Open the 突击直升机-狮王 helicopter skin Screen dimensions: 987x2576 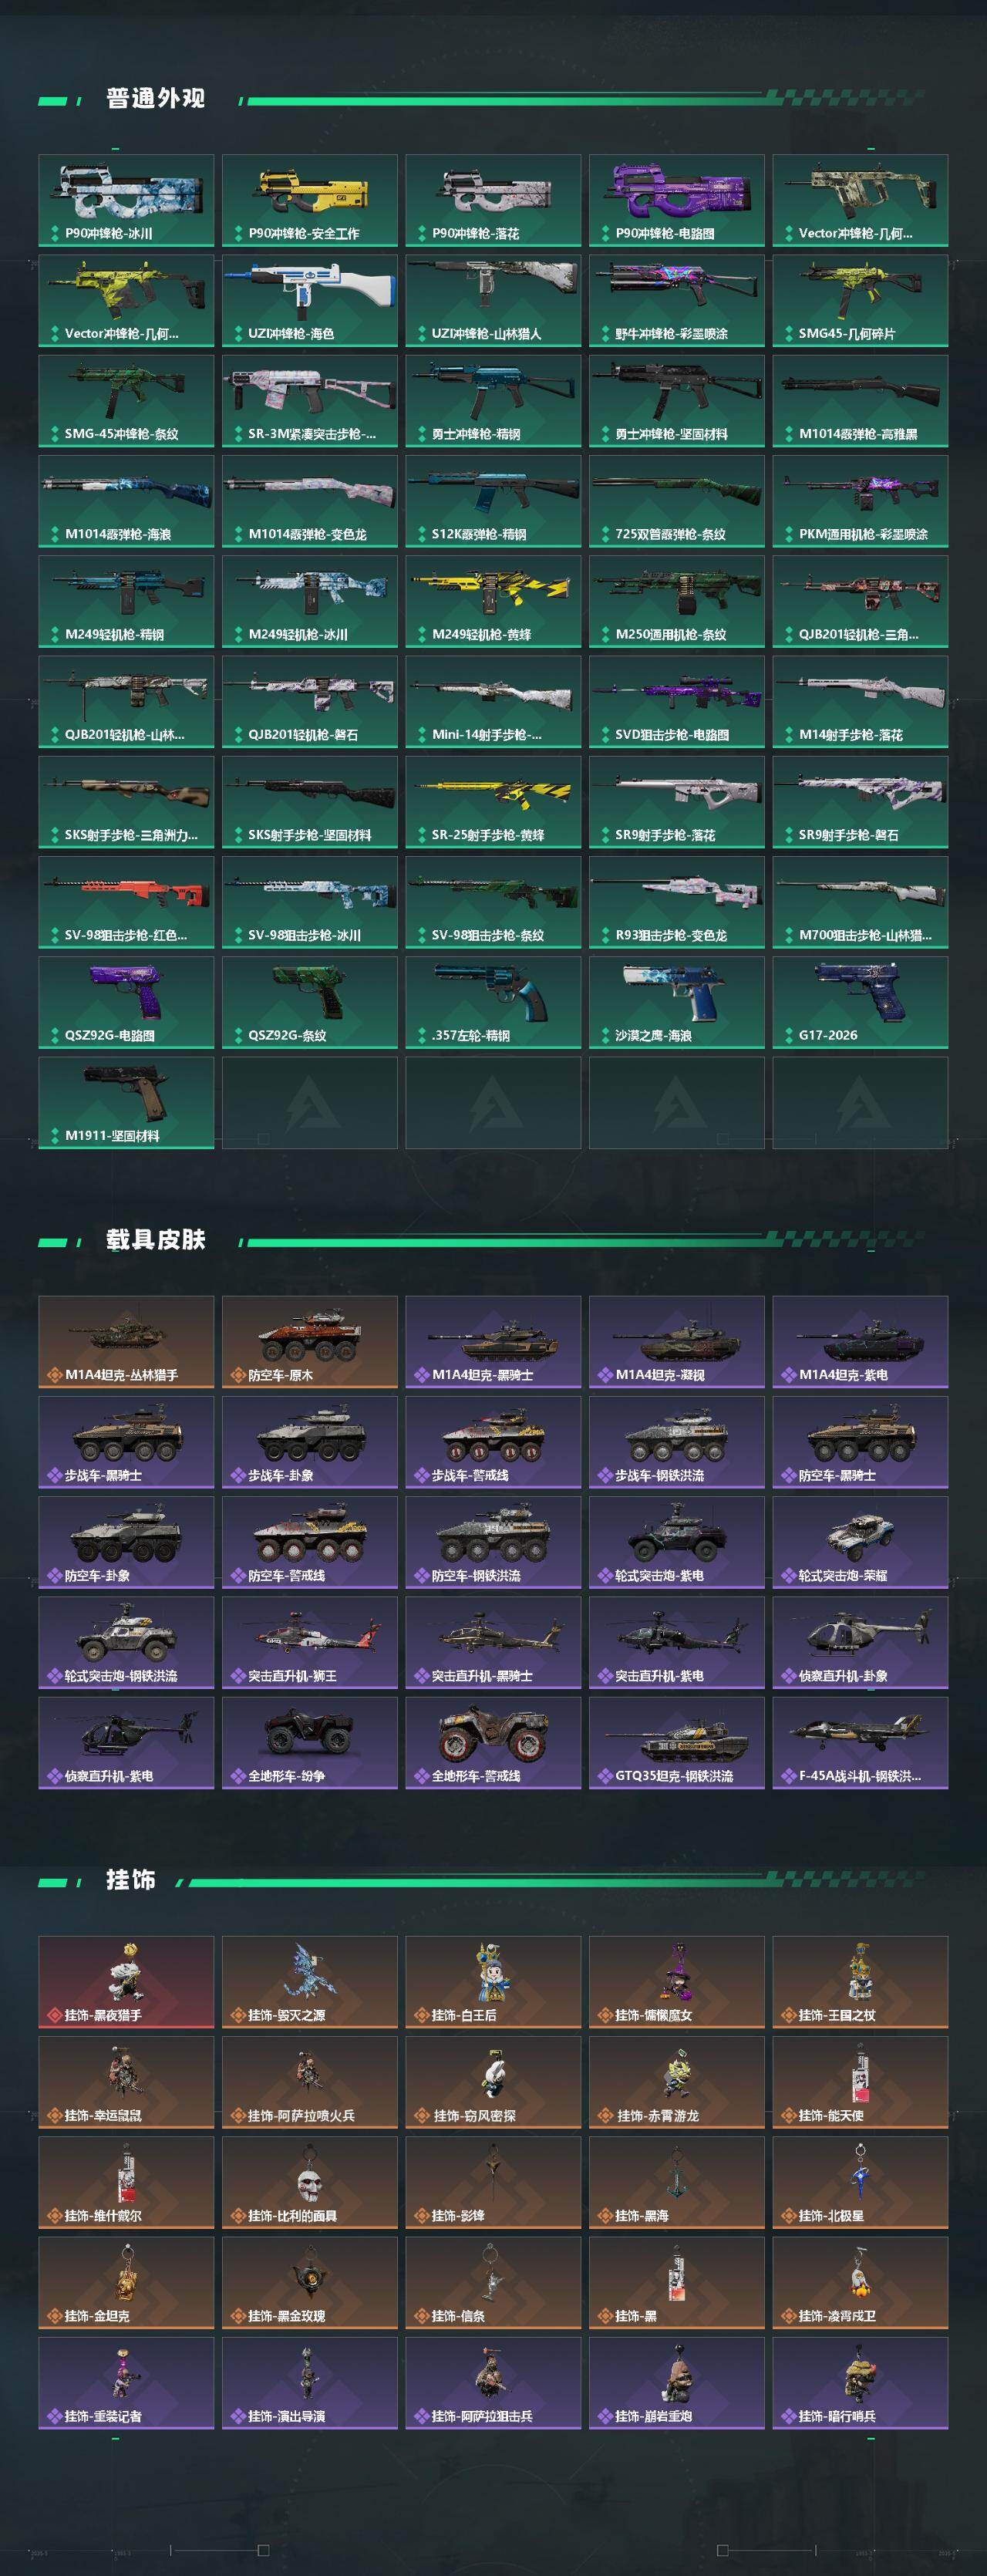[x=309, y=1643]
